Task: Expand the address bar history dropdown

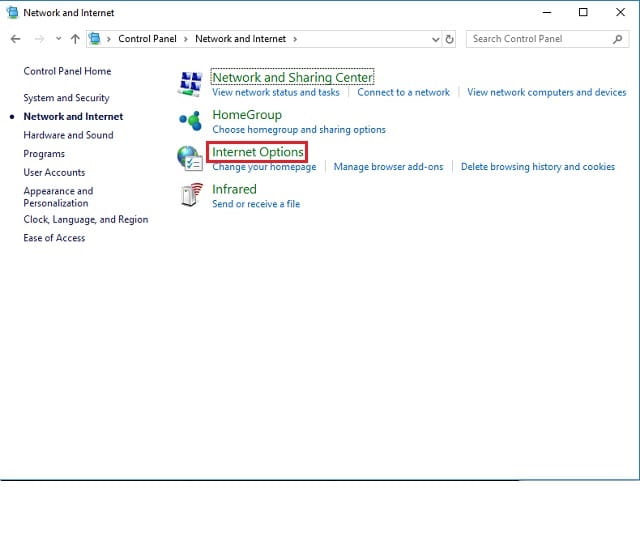Action: 436,39
